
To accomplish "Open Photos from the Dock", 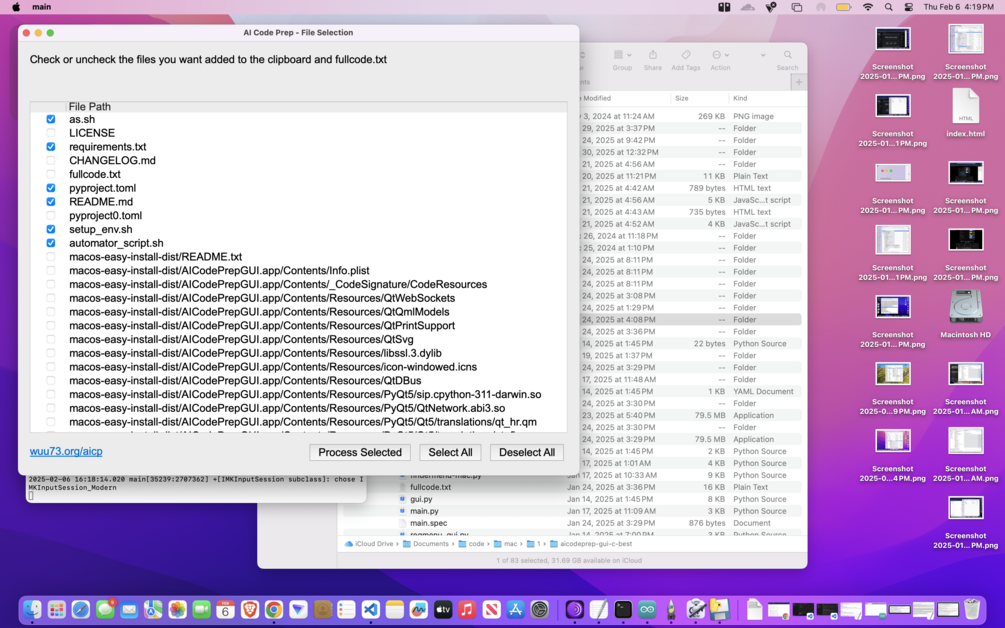I will pyautogui.click(x=178, y=609).
